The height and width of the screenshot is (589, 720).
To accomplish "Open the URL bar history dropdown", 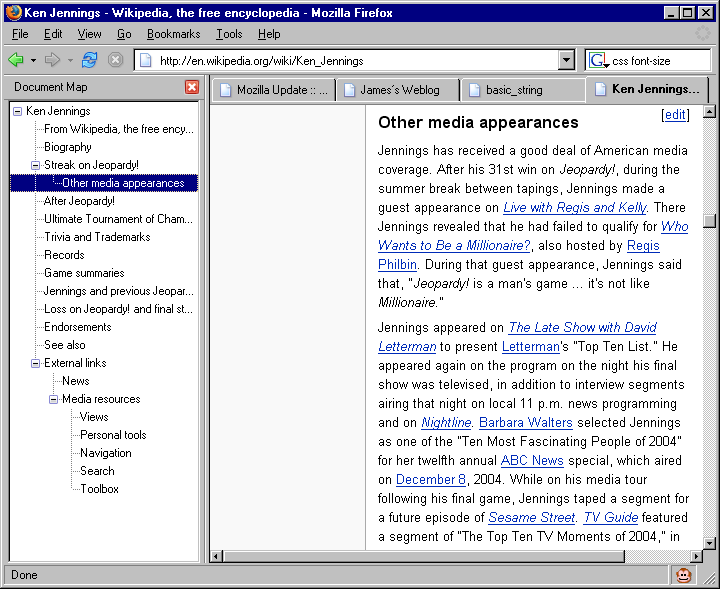I will click(567, 60).
